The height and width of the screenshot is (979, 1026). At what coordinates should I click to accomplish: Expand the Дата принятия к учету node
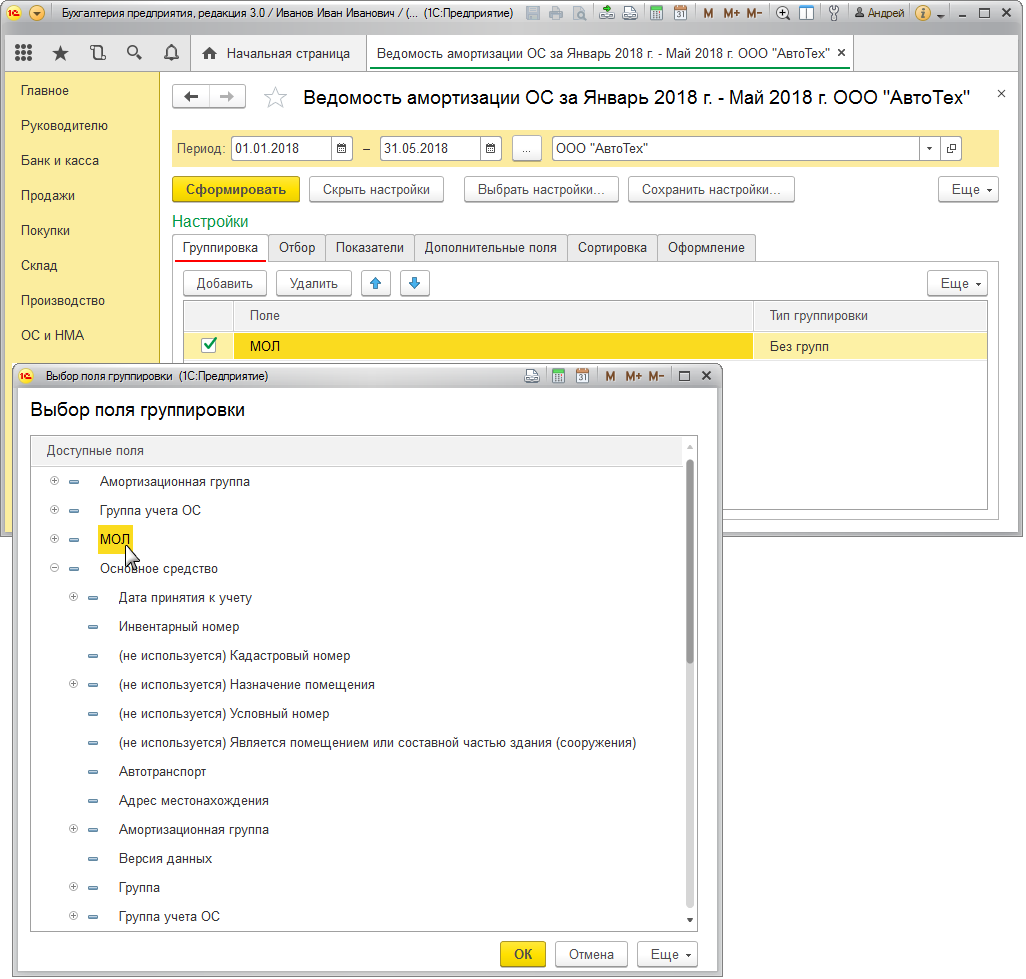(x=73, y=597)
